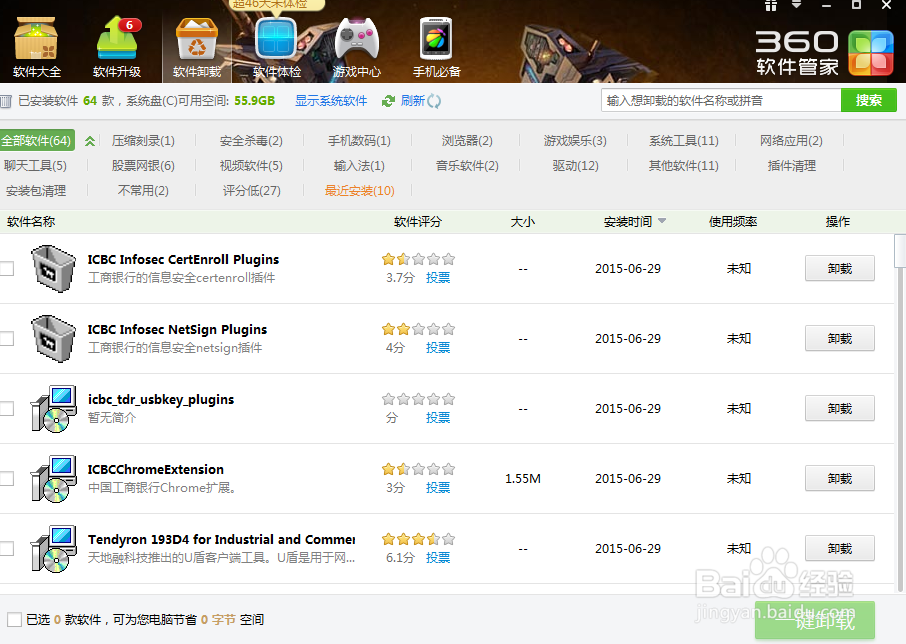Tick the checkbox for ICBC Infosec NetSign Plugins
The width and height of the screenshot is (906, 644).
pyautogui.click(x=6, y=338)
